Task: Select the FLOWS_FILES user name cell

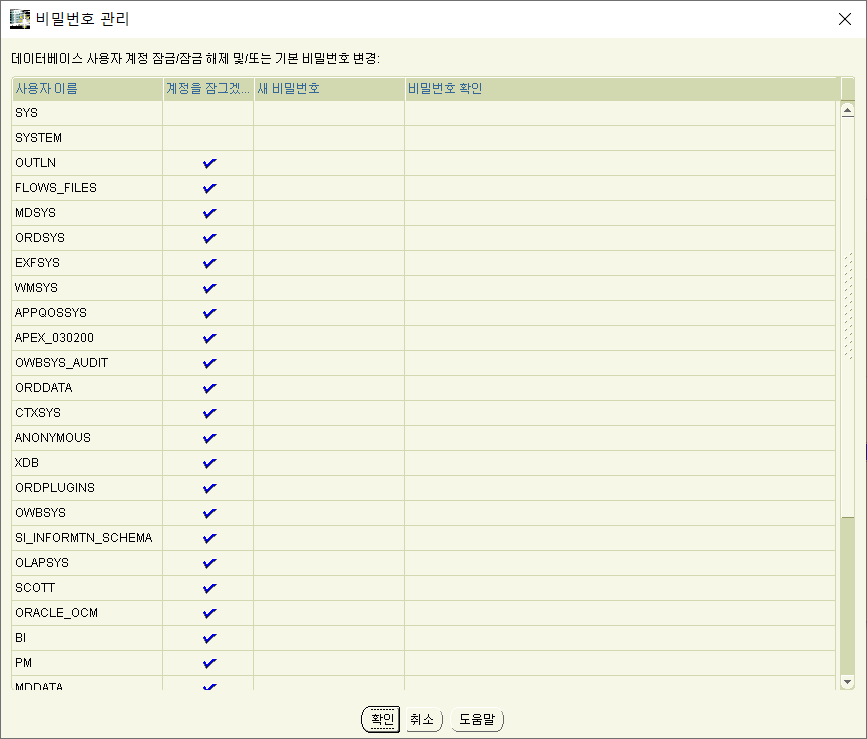Action: [87, 188]
